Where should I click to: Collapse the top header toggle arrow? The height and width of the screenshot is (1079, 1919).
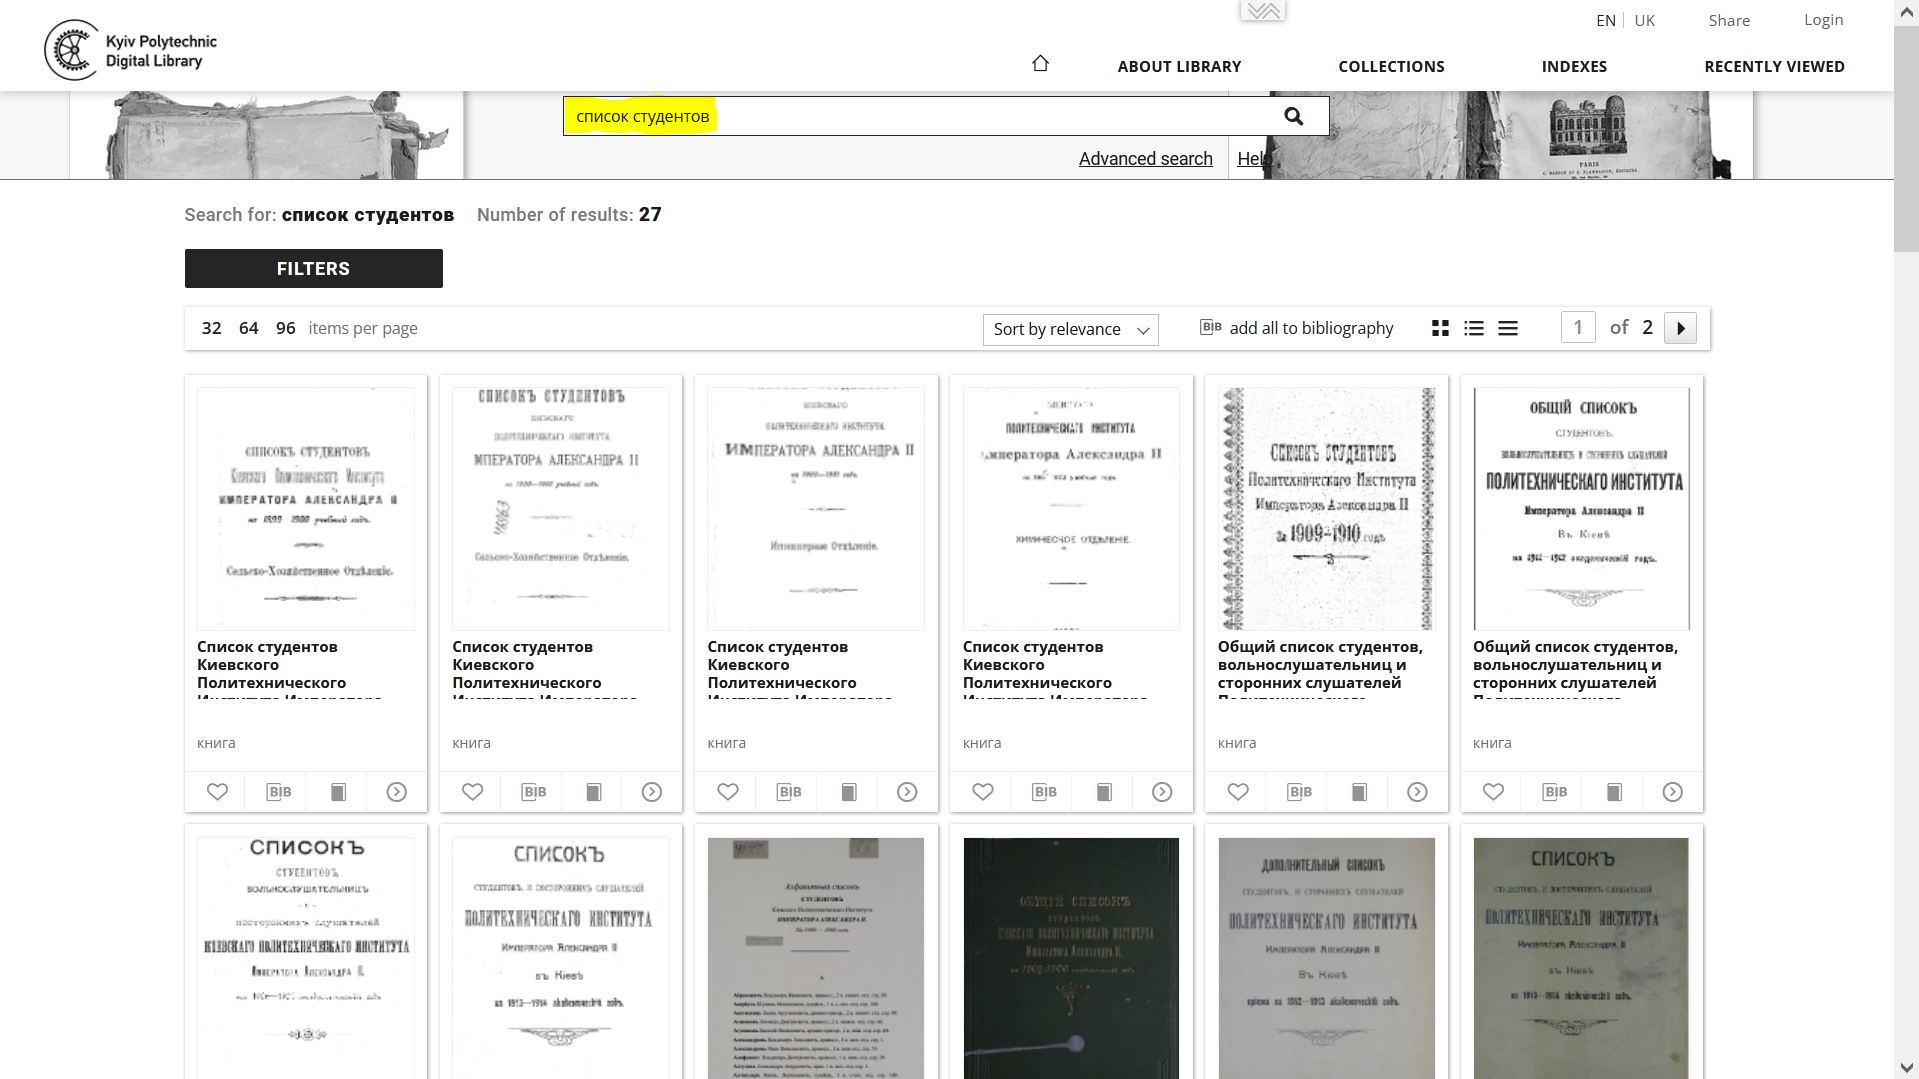pos(1263,11)
